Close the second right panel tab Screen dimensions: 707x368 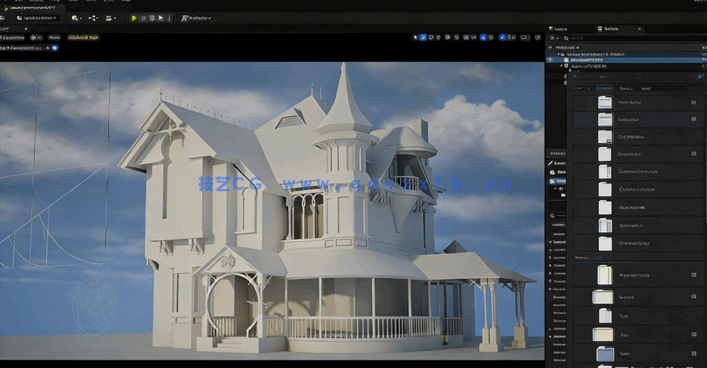pyautogui.click(x=639, y=29)
